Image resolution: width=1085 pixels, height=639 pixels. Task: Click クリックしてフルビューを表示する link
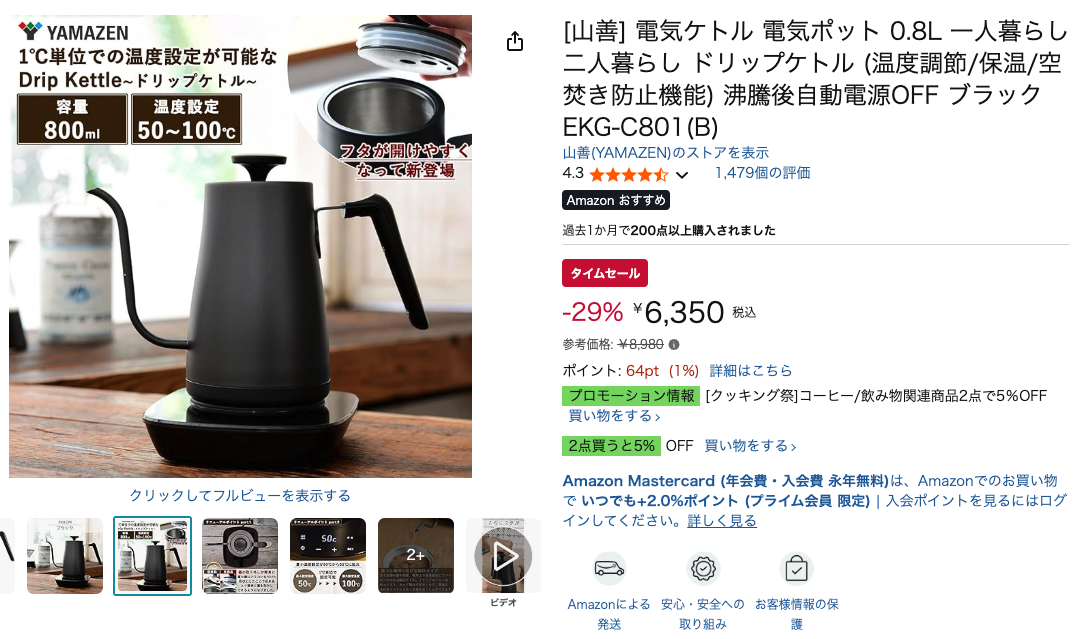[240, 496]
